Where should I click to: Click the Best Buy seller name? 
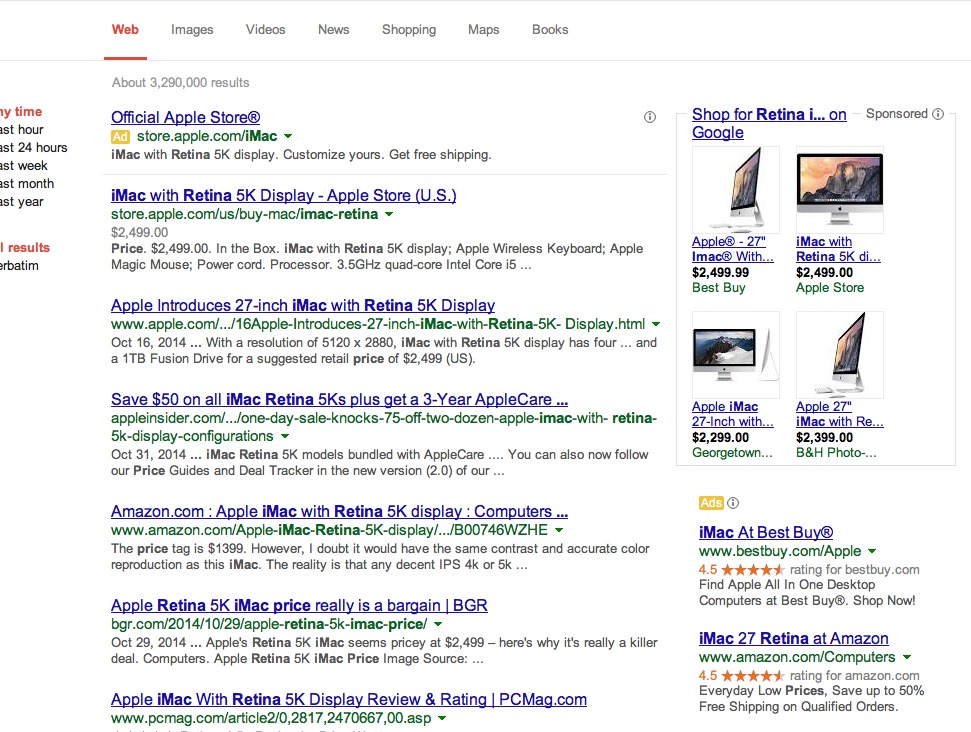point(719,287)
